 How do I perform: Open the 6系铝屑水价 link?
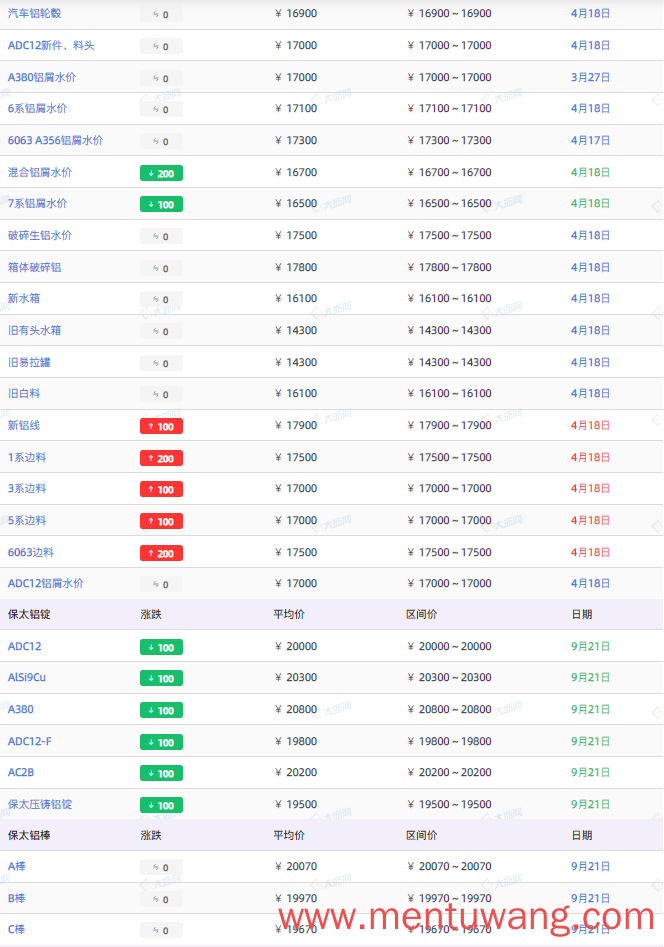[37, 108]
